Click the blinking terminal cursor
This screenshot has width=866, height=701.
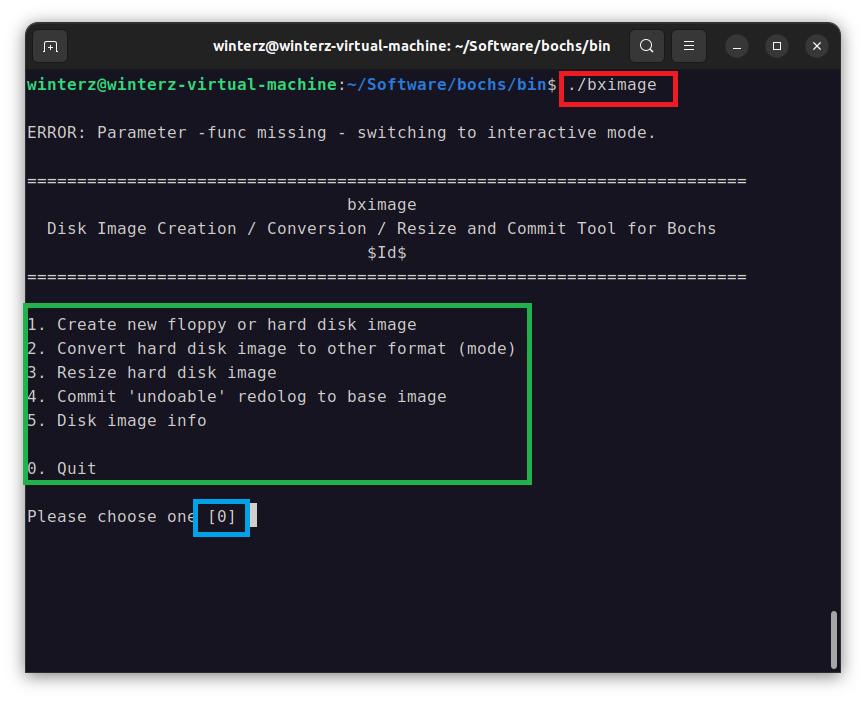(x=252, y=517)
